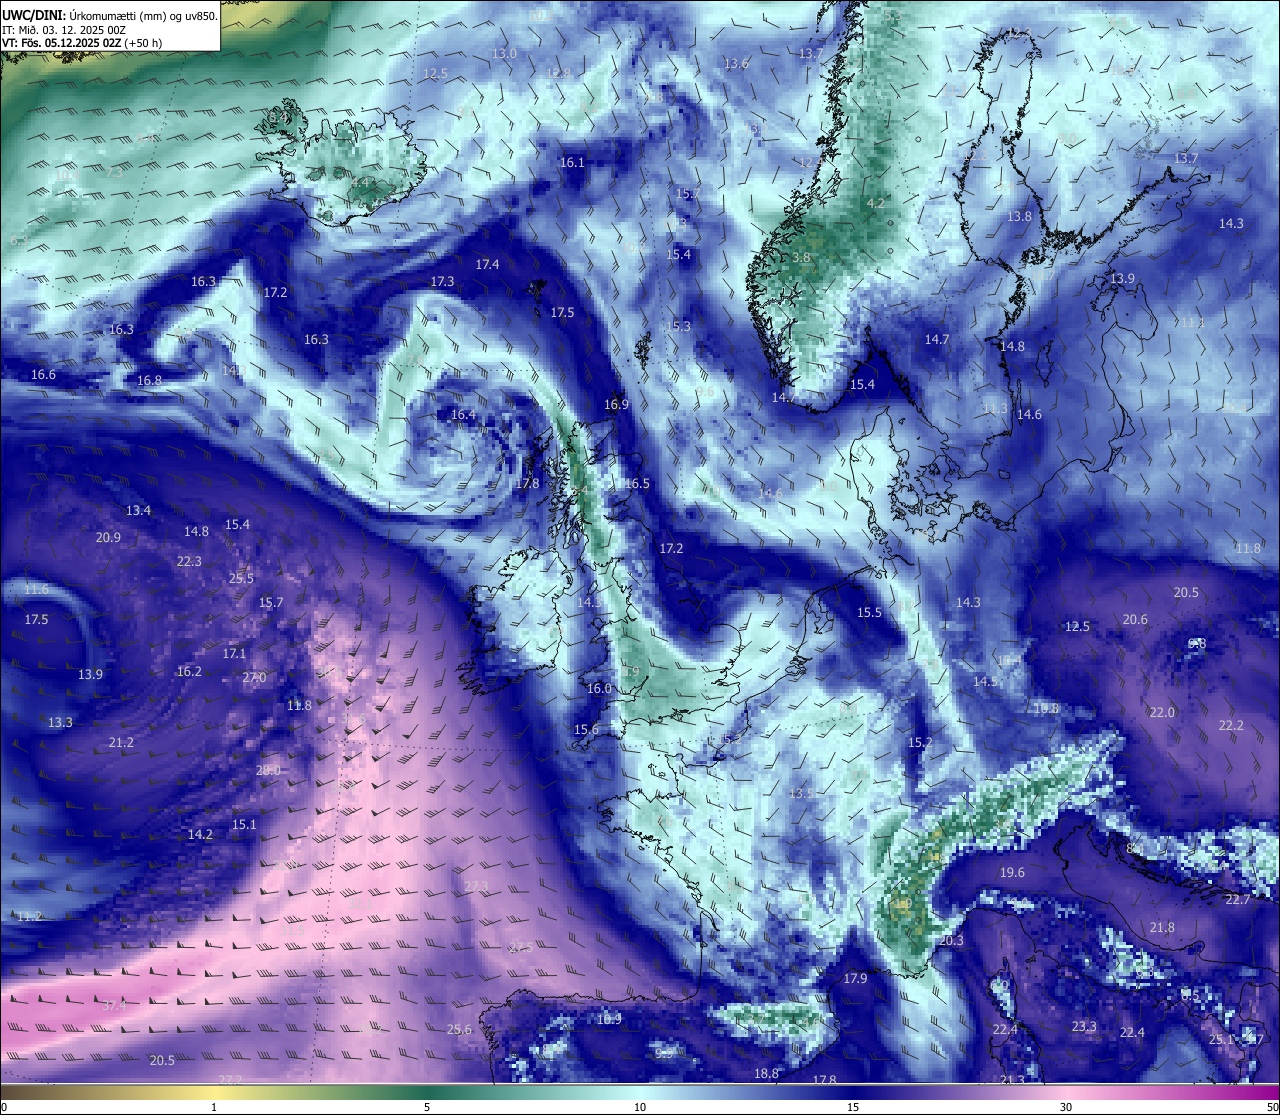Click the 11.6 value at the west edge

point(36,589)
